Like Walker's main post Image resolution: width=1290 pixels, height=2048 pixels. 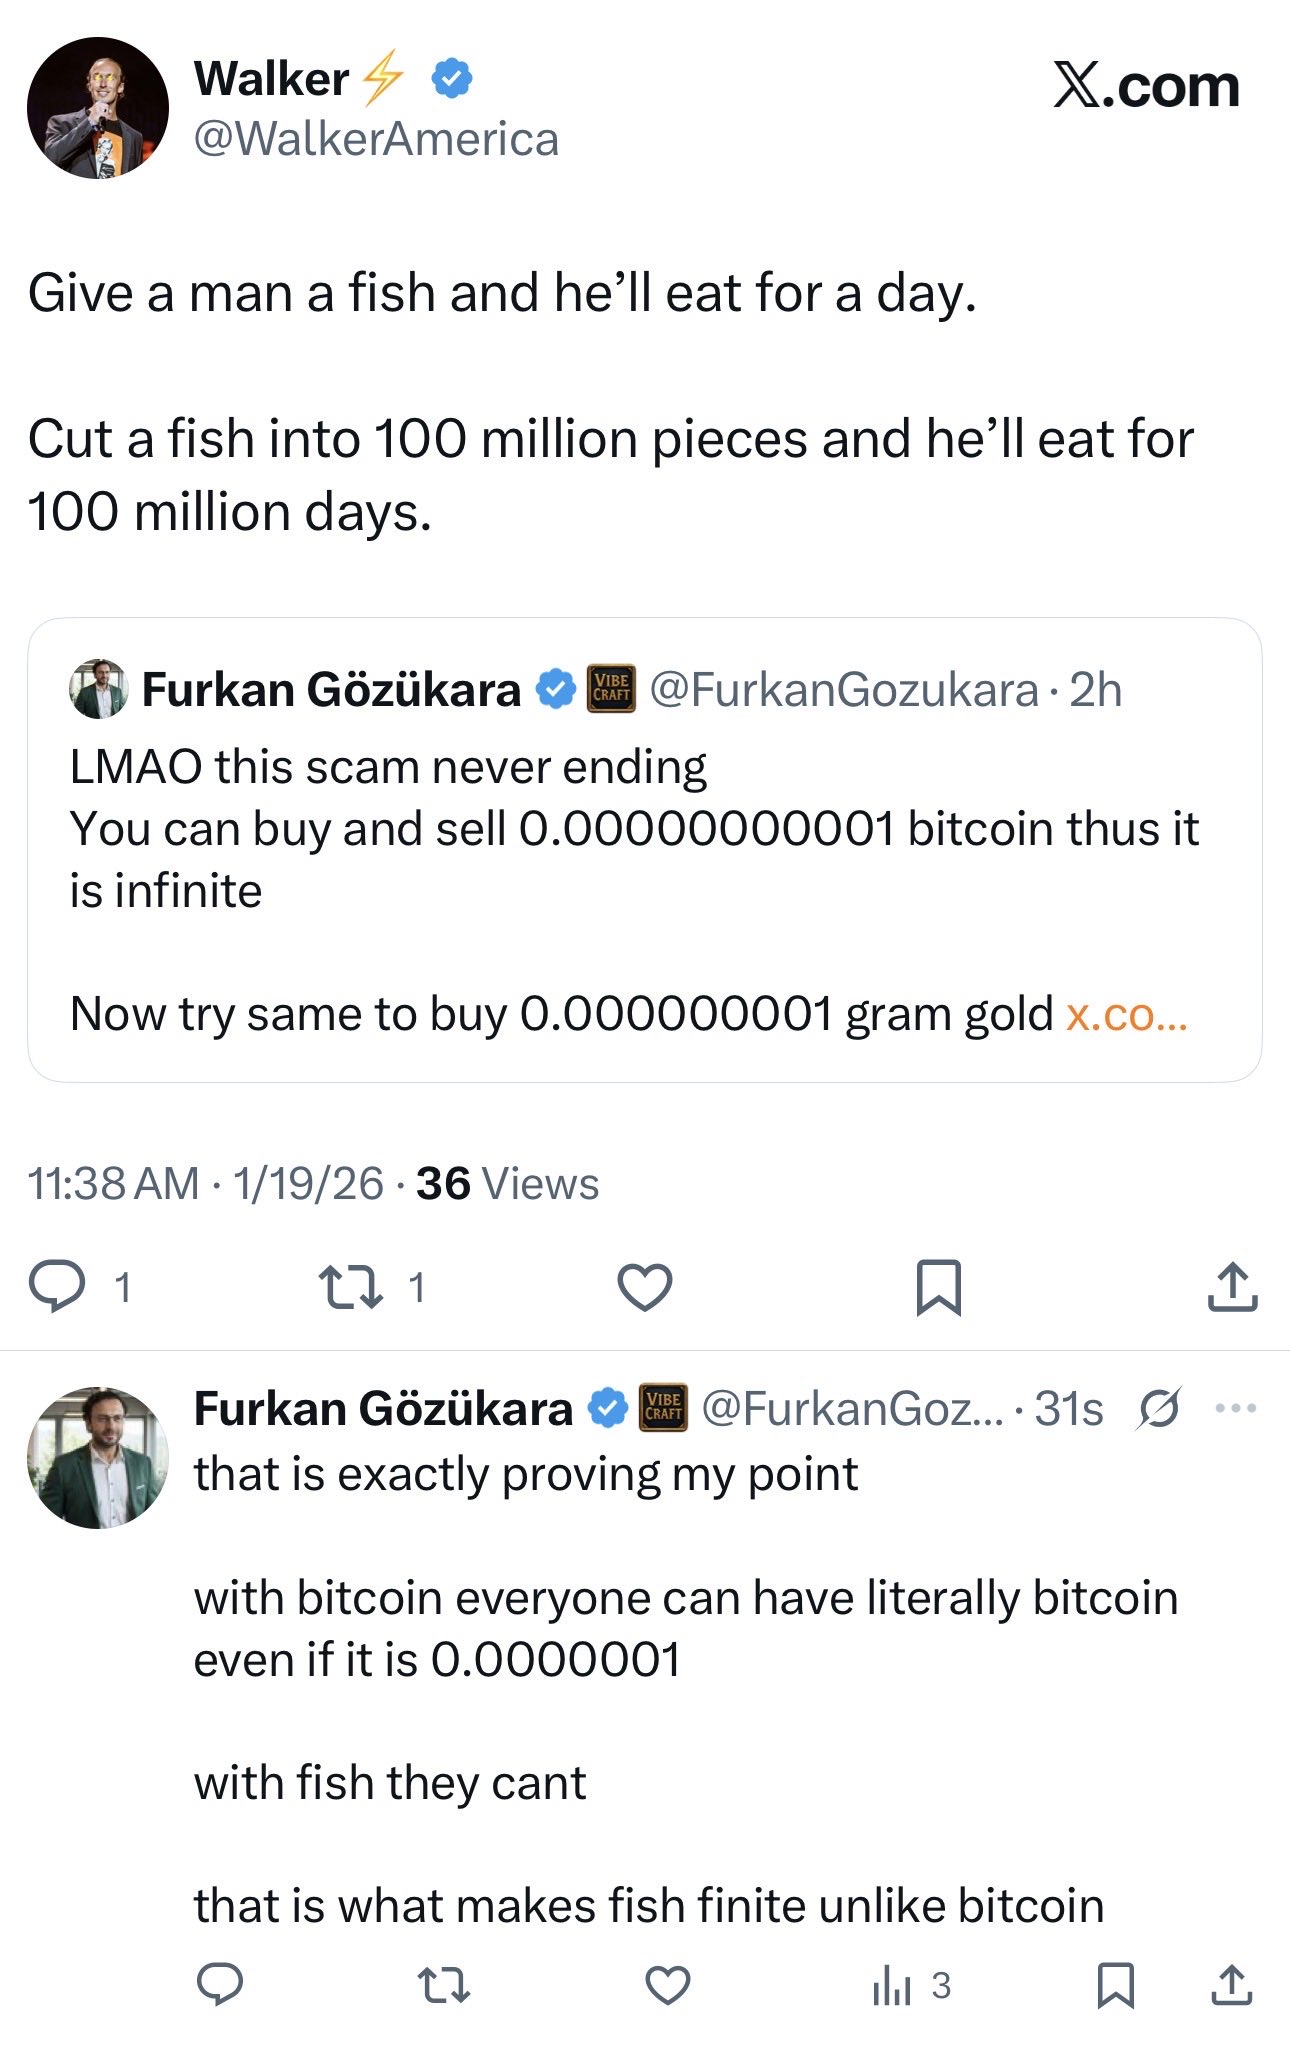coord(645,1287)
